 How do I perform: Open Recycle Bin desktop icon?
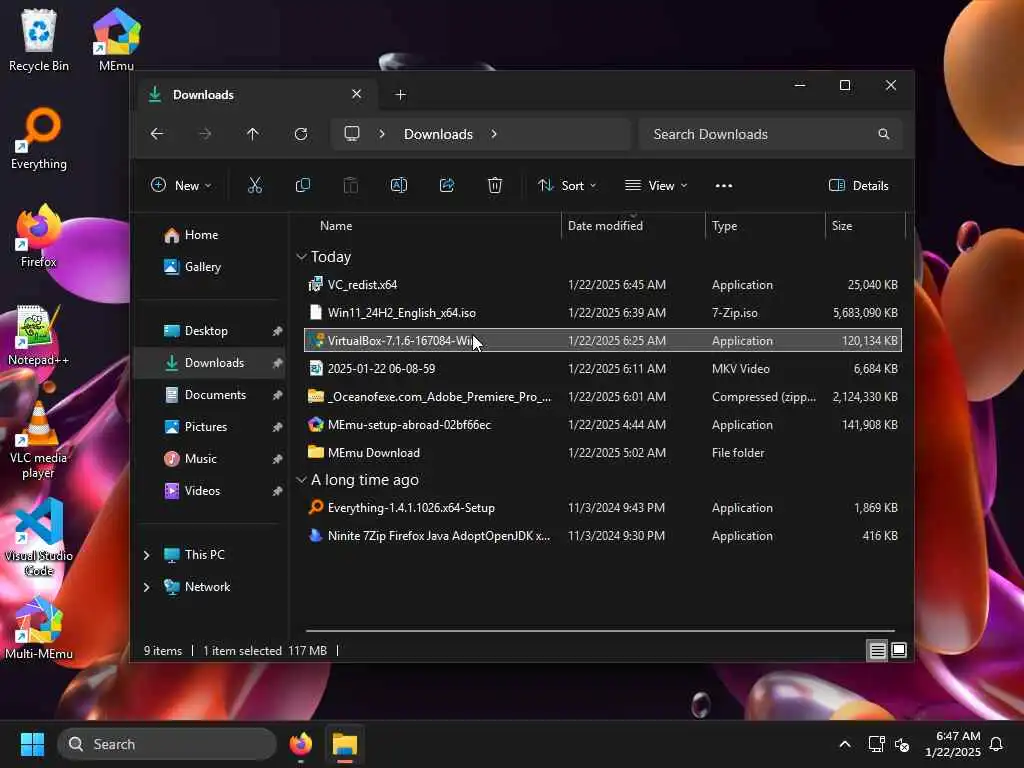[39, 40]
